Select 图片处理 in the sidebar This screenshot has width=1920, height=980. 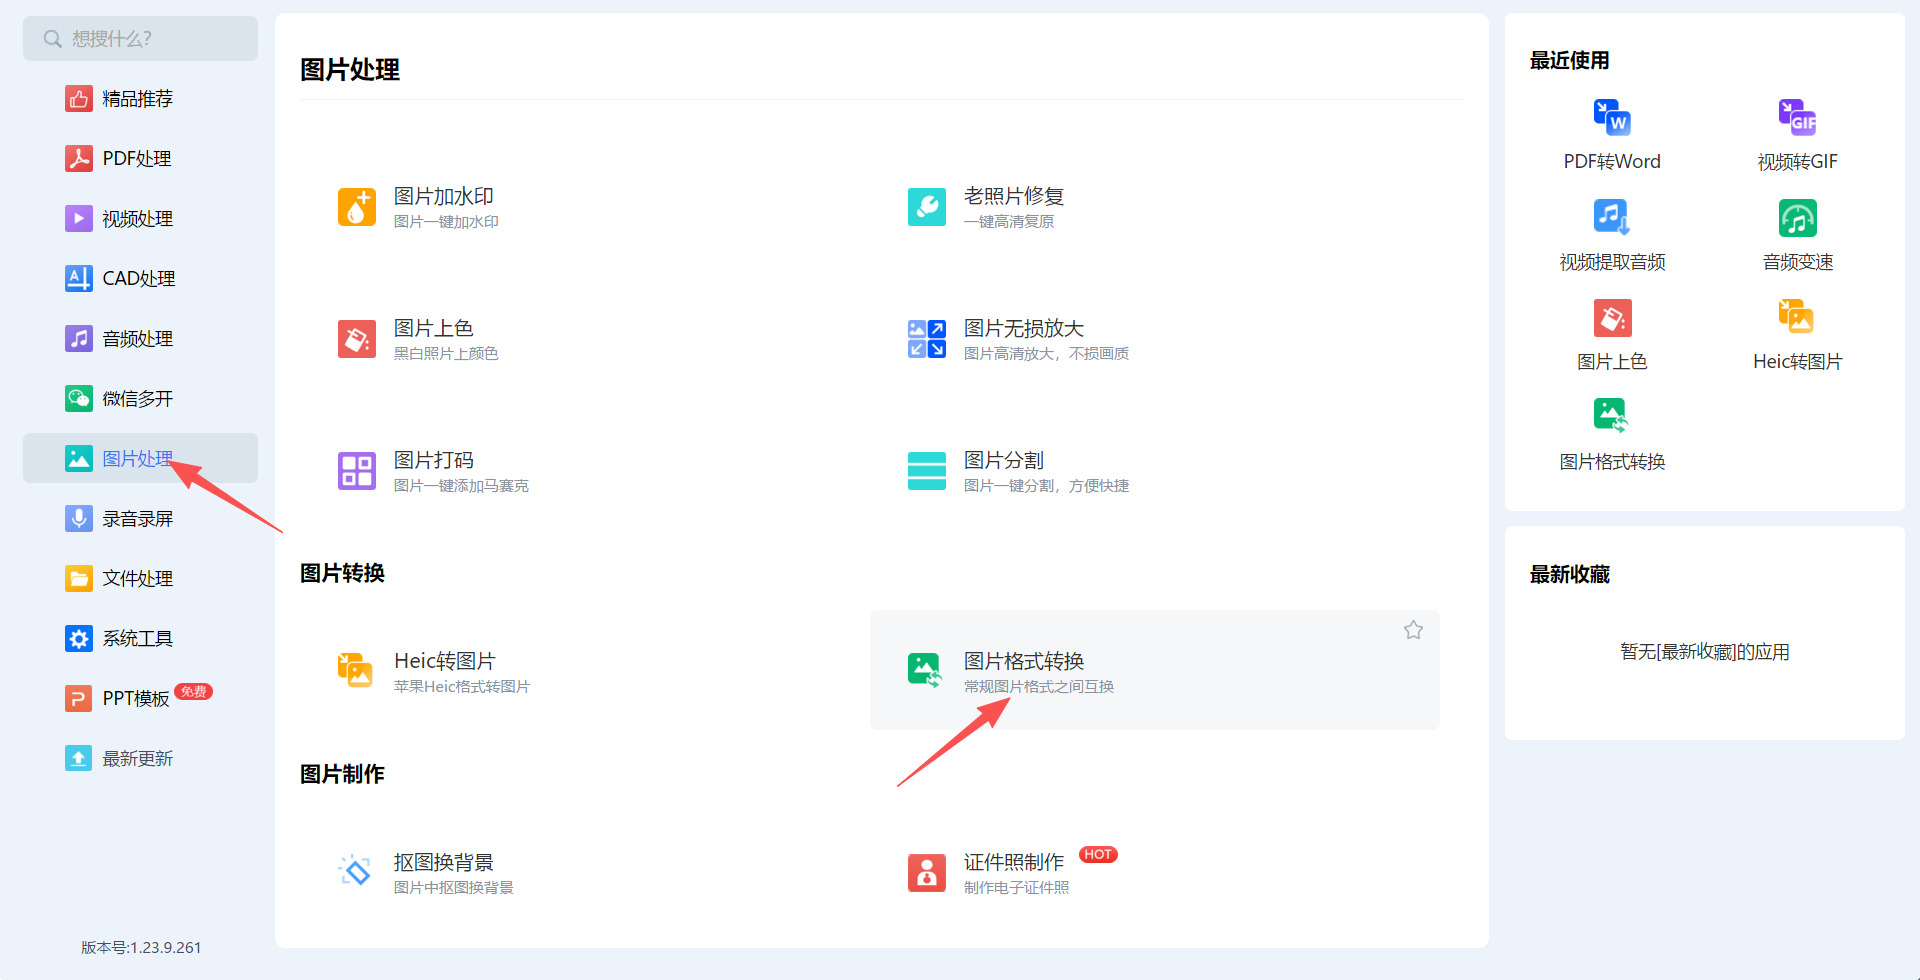[140, 458]
